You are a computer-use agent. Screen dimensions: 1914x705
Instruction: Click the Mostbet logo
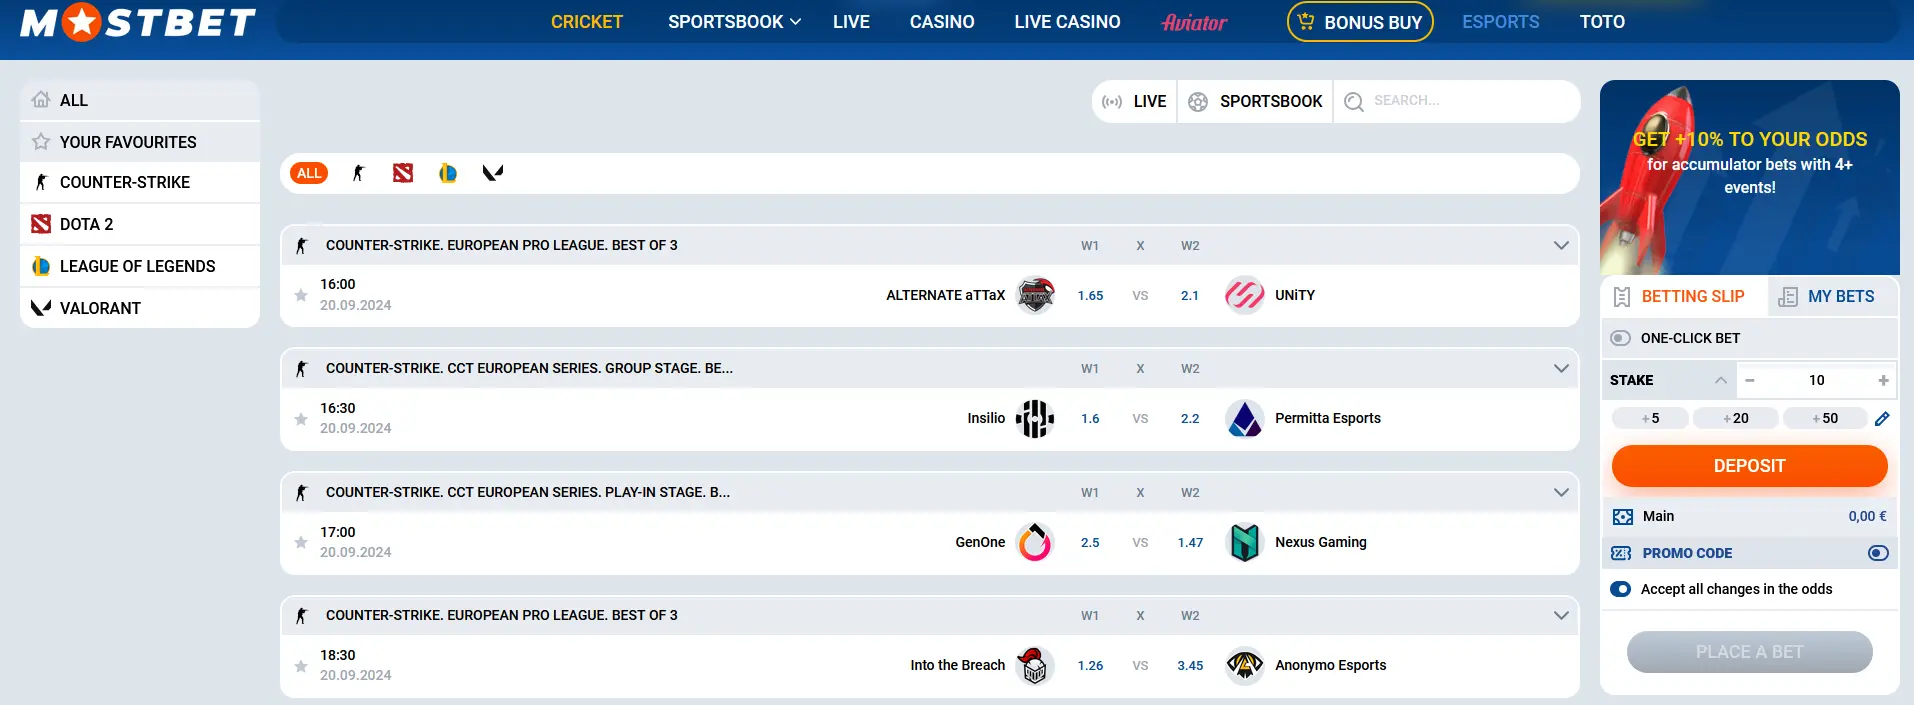point(138,22)
